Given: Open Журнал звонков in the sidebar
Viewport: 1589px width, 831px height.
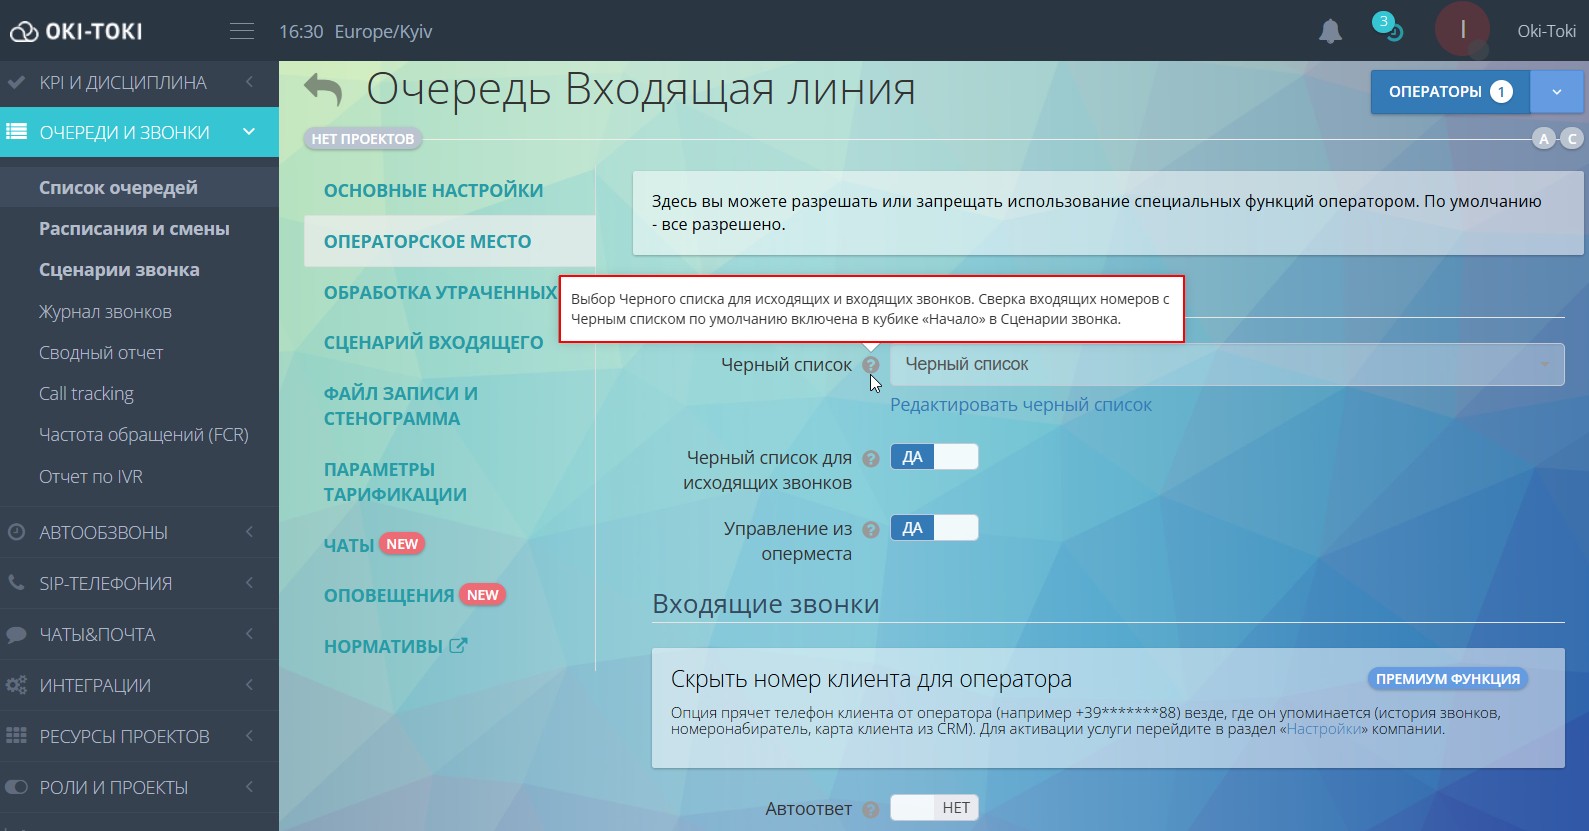Looking at the screenshot, I should point(105,311).
